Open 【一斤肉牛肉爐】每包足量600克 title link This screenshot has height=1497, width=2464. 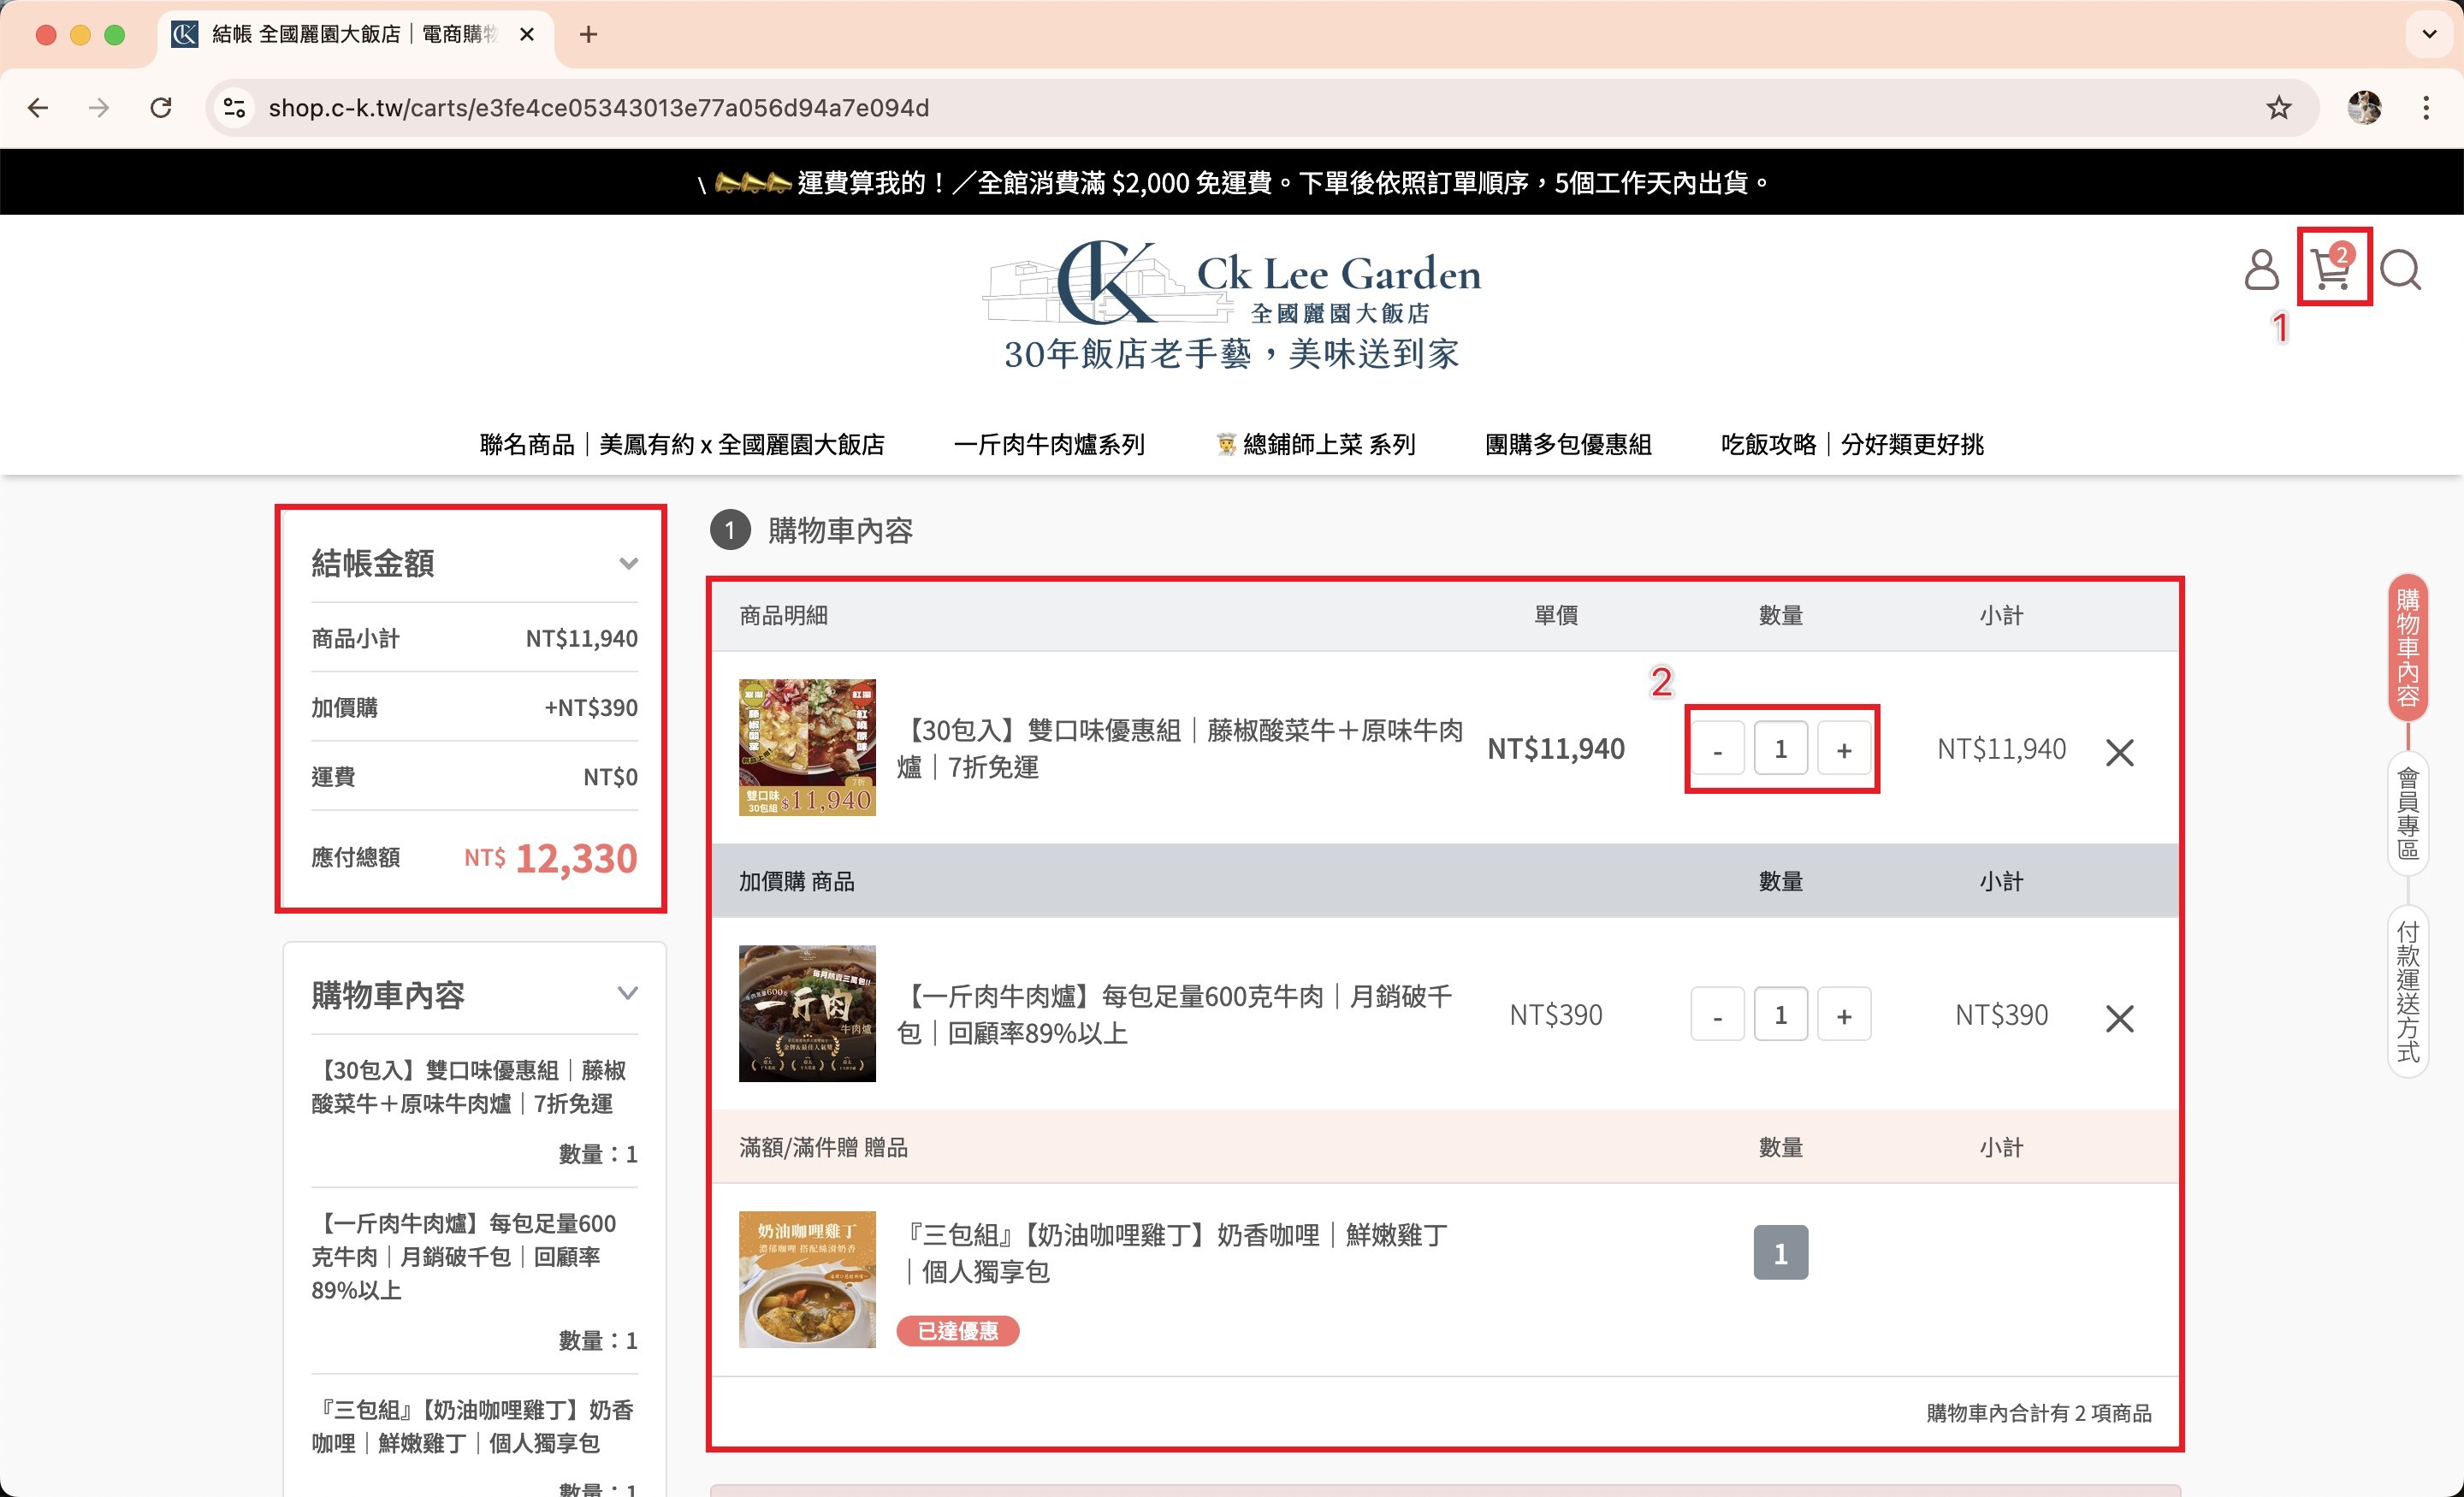coord(1175,1015)
